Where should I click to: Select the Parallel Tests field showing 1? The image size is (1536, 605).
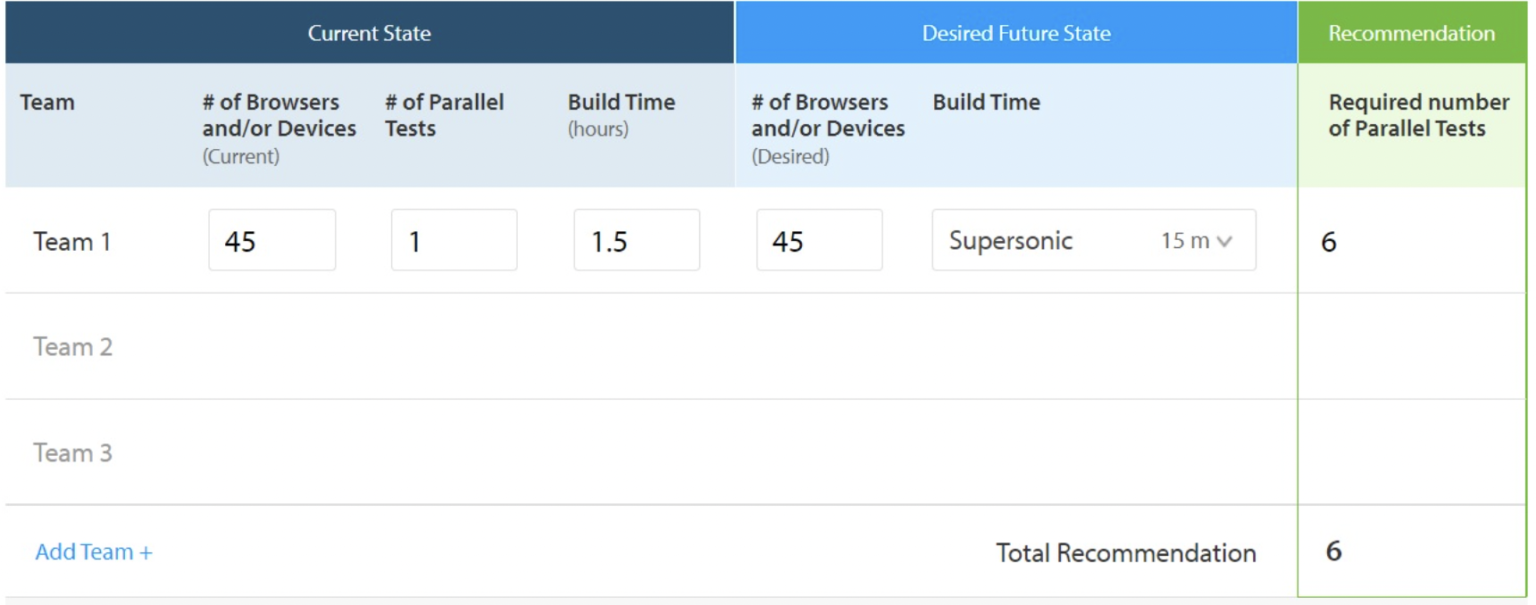pos(454,240)
